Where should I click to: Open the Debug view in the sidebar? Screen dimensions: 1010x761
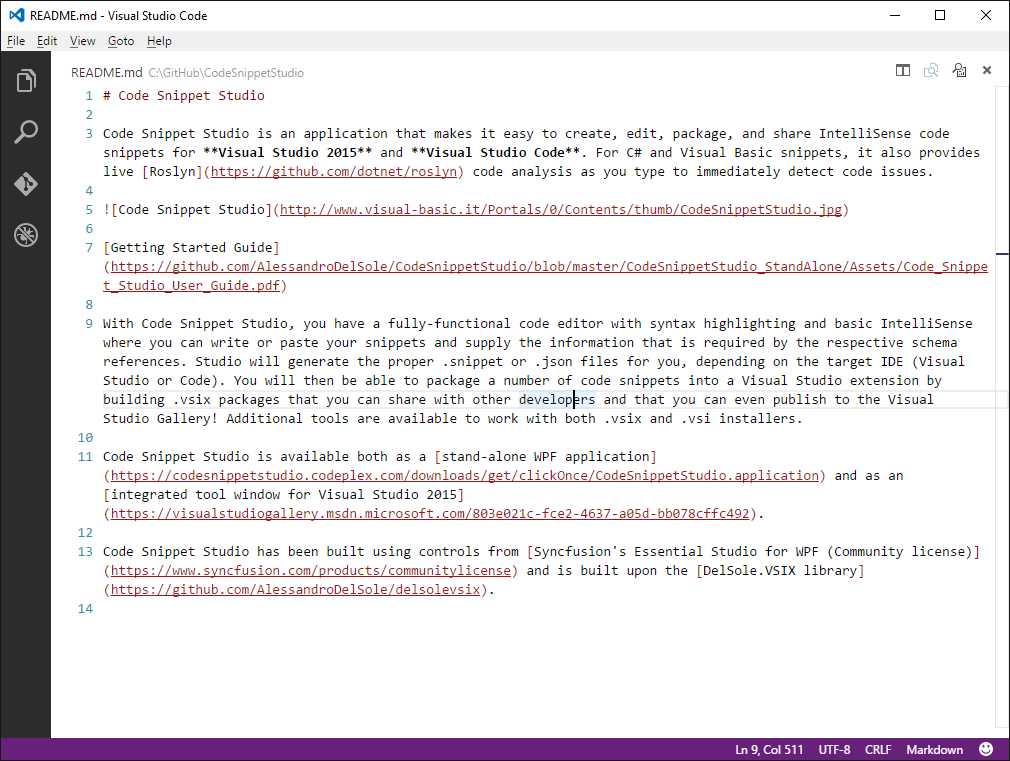click(x=26, y=235)
